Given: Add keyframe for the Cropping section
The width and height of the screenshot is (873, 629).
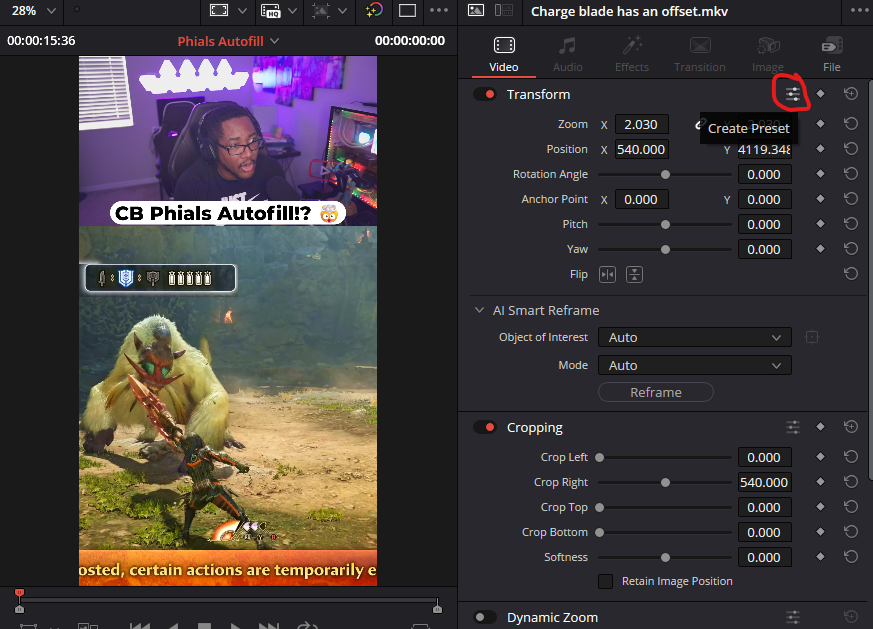Looking at the screenshot, I should click(x=820, y=426).
